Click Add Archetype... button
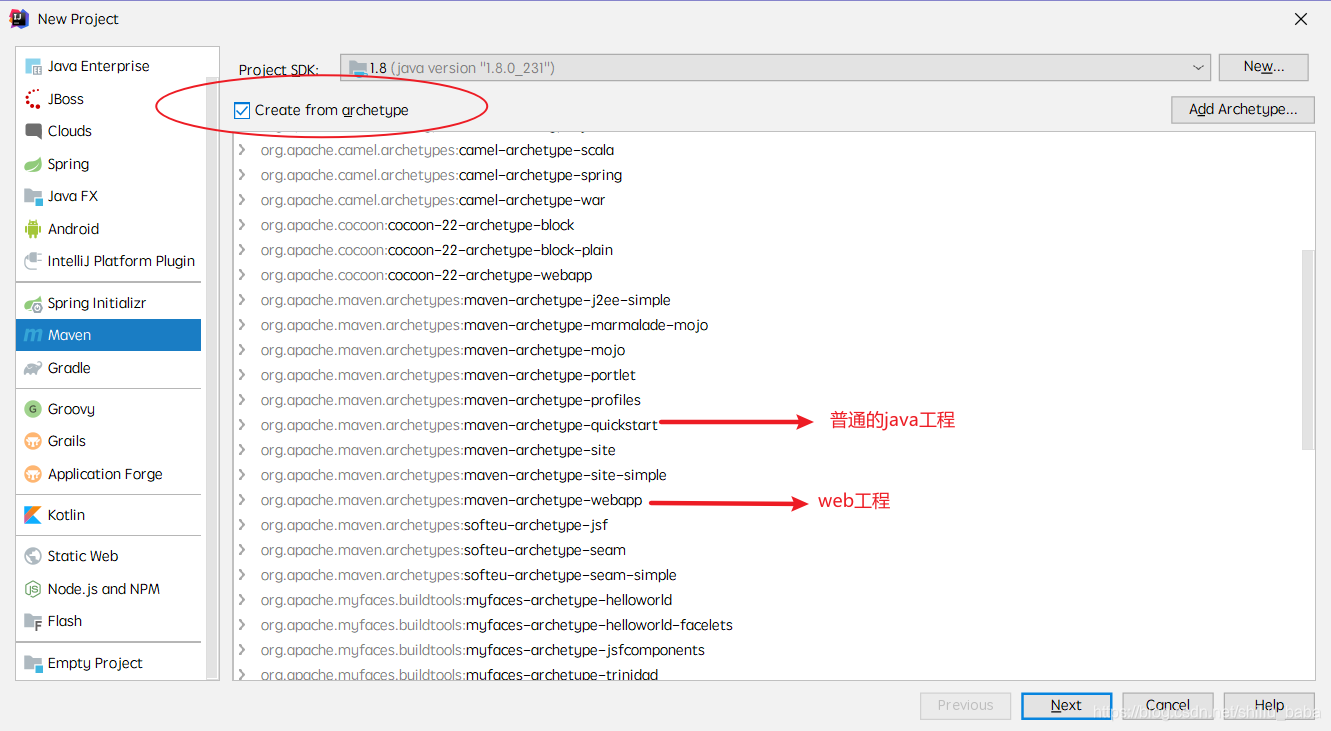Screen dimensions: 1331x731 [x=1243, y=110]
